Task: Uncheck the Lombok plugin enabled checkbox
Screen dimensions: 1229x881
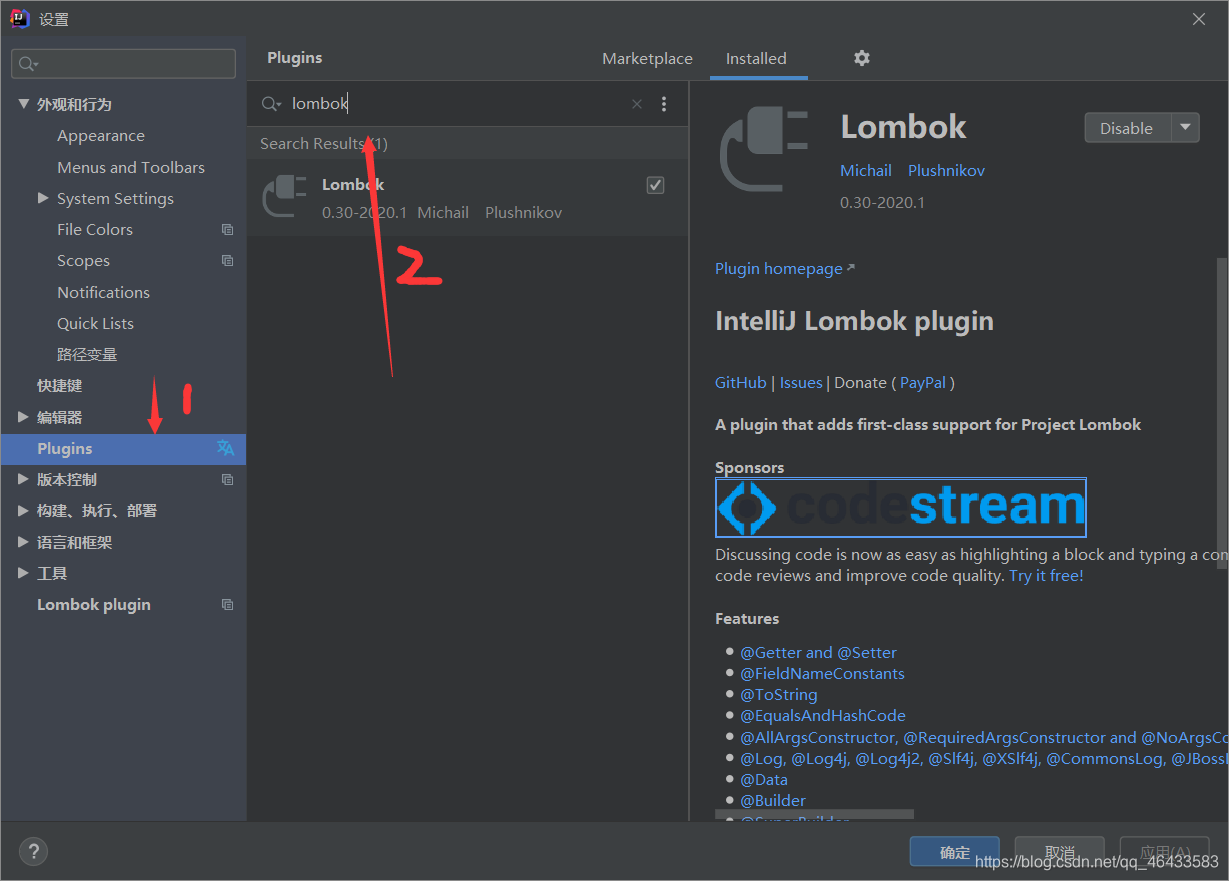Action: (655, 185)
